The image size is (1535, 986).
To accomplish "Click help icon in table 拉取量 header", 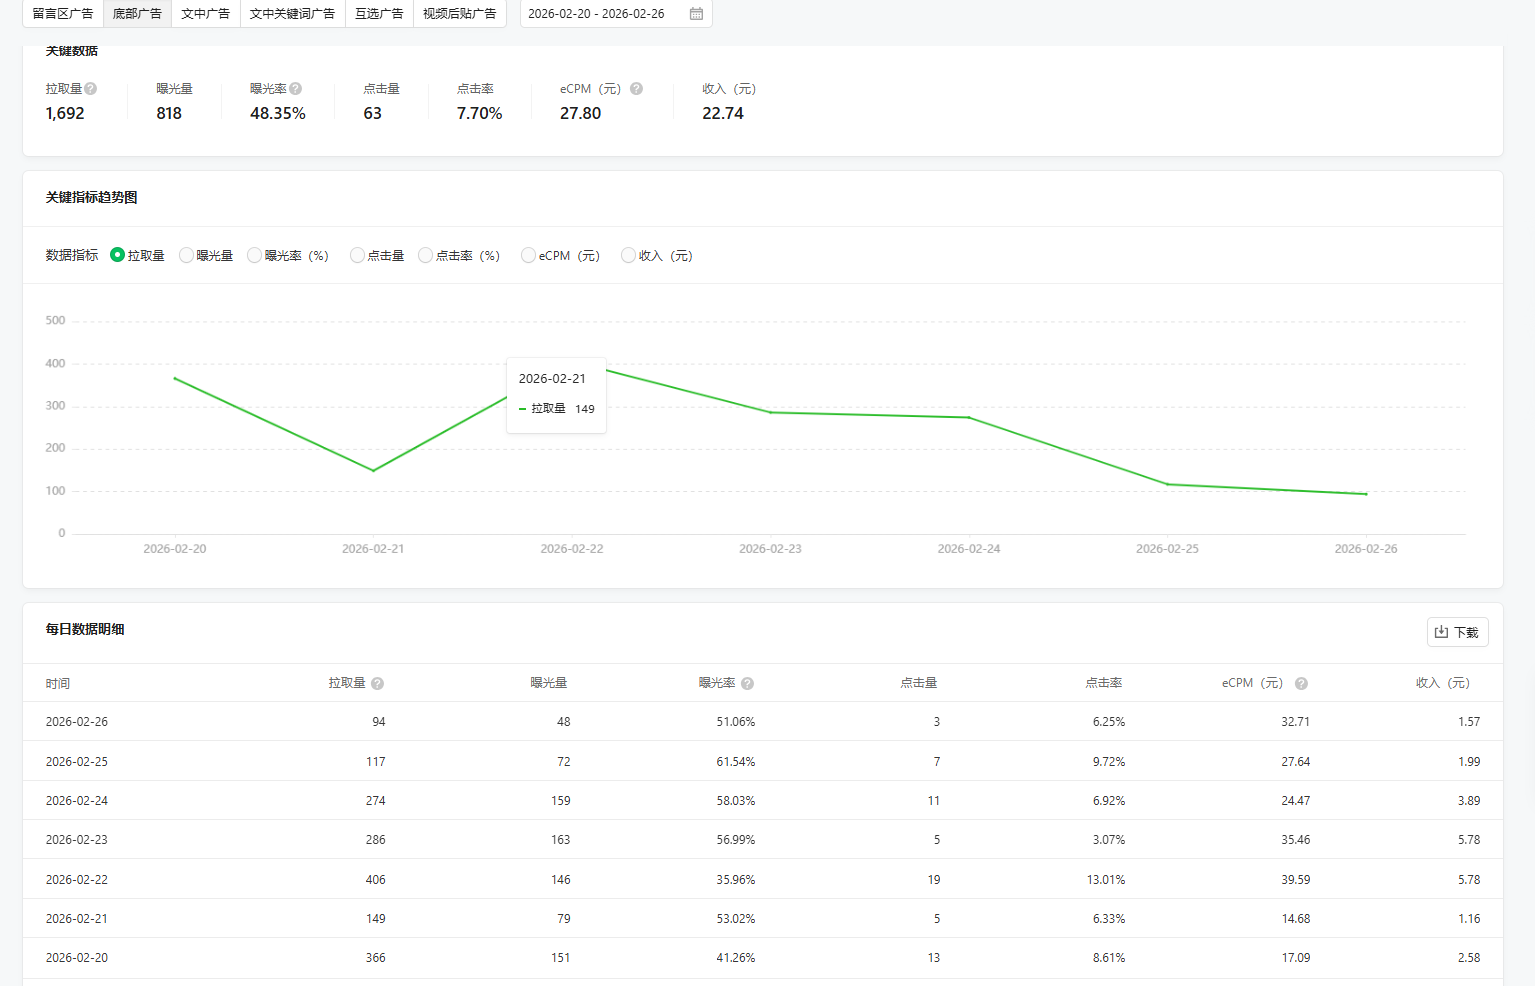I will coord(377,684).
